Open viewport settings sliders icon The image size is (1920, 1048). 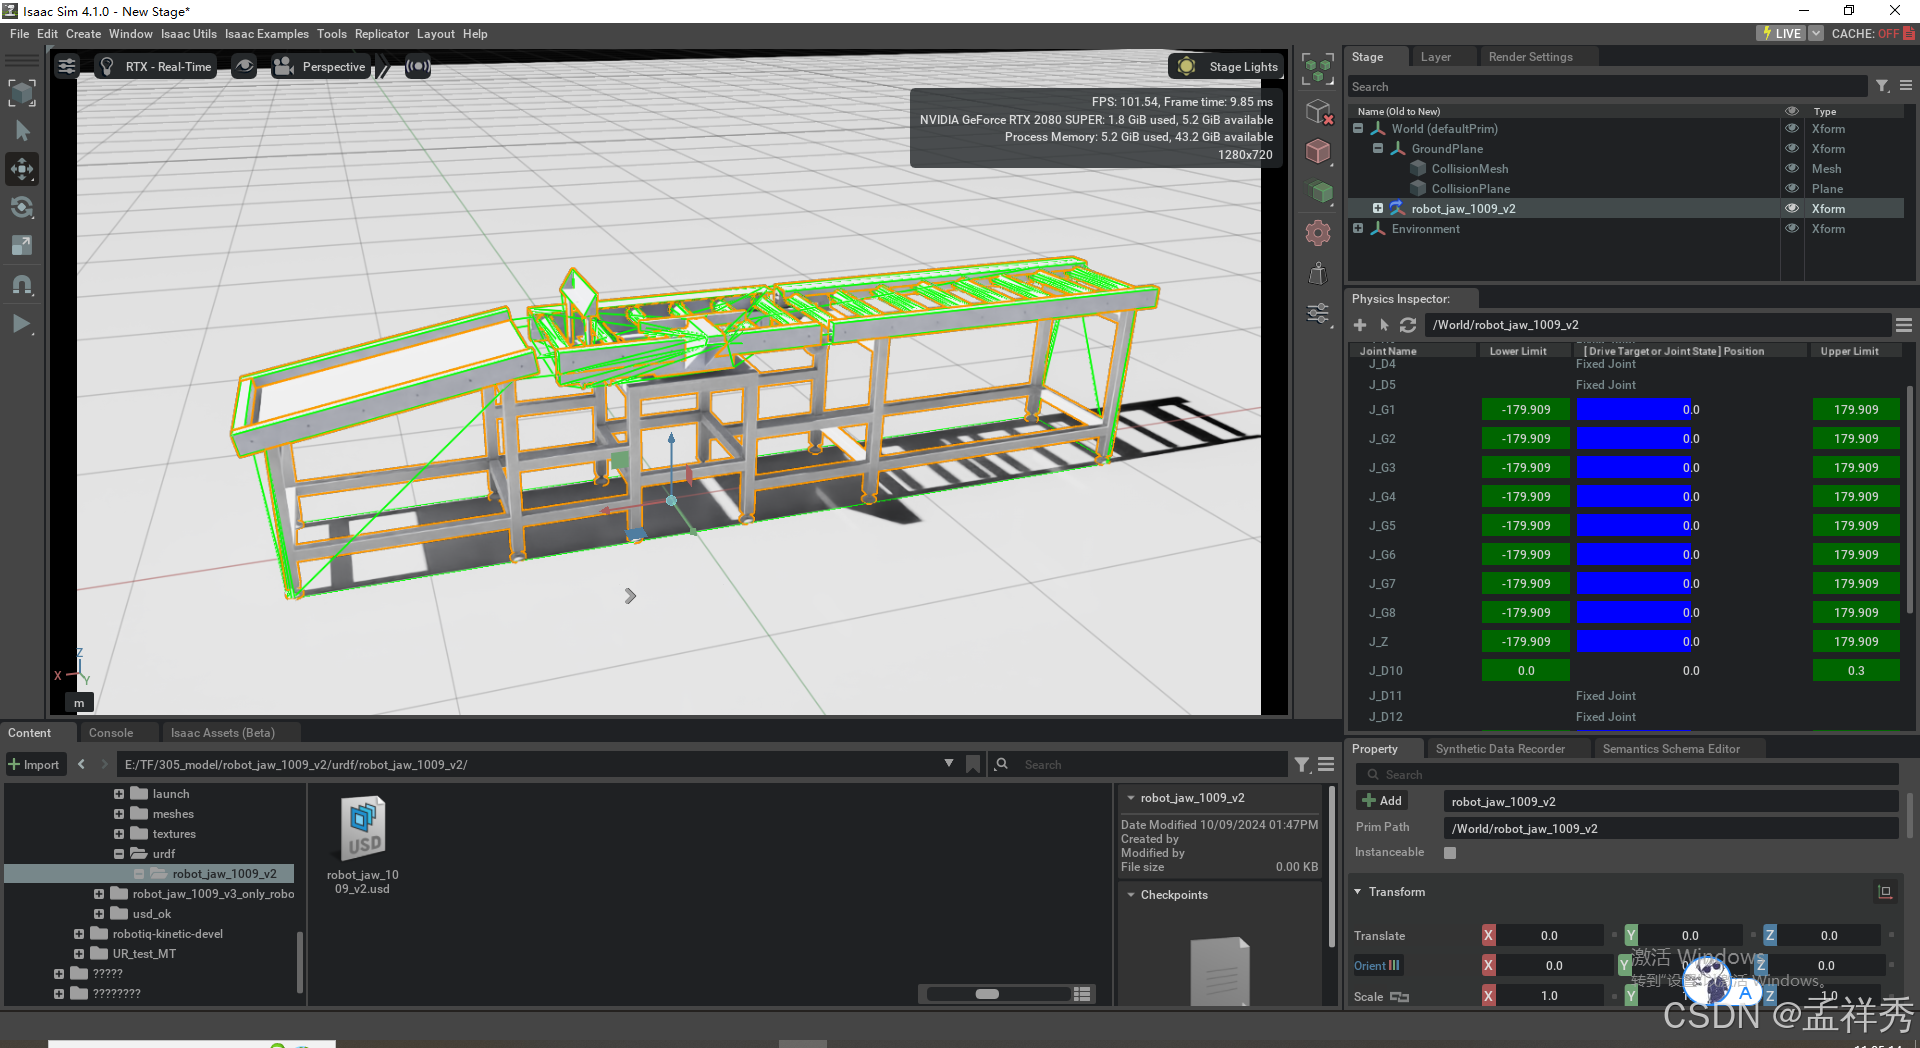coord(67,66)
